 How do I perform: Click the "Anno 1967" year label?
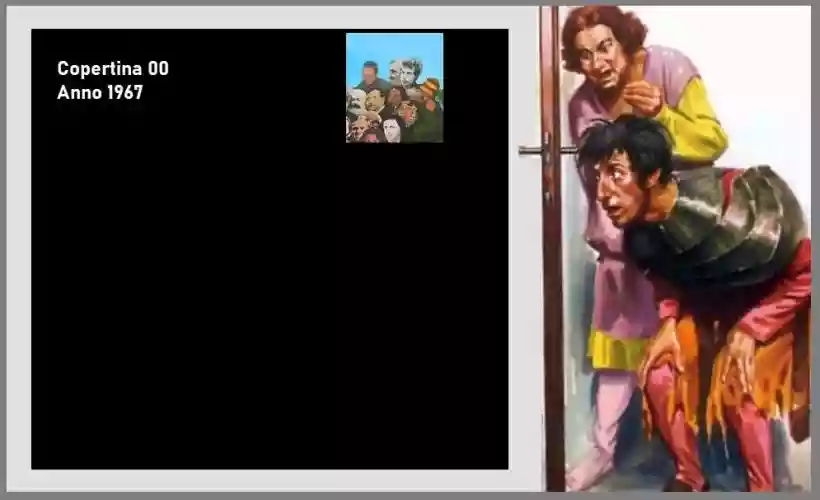(x=100, y=93)
